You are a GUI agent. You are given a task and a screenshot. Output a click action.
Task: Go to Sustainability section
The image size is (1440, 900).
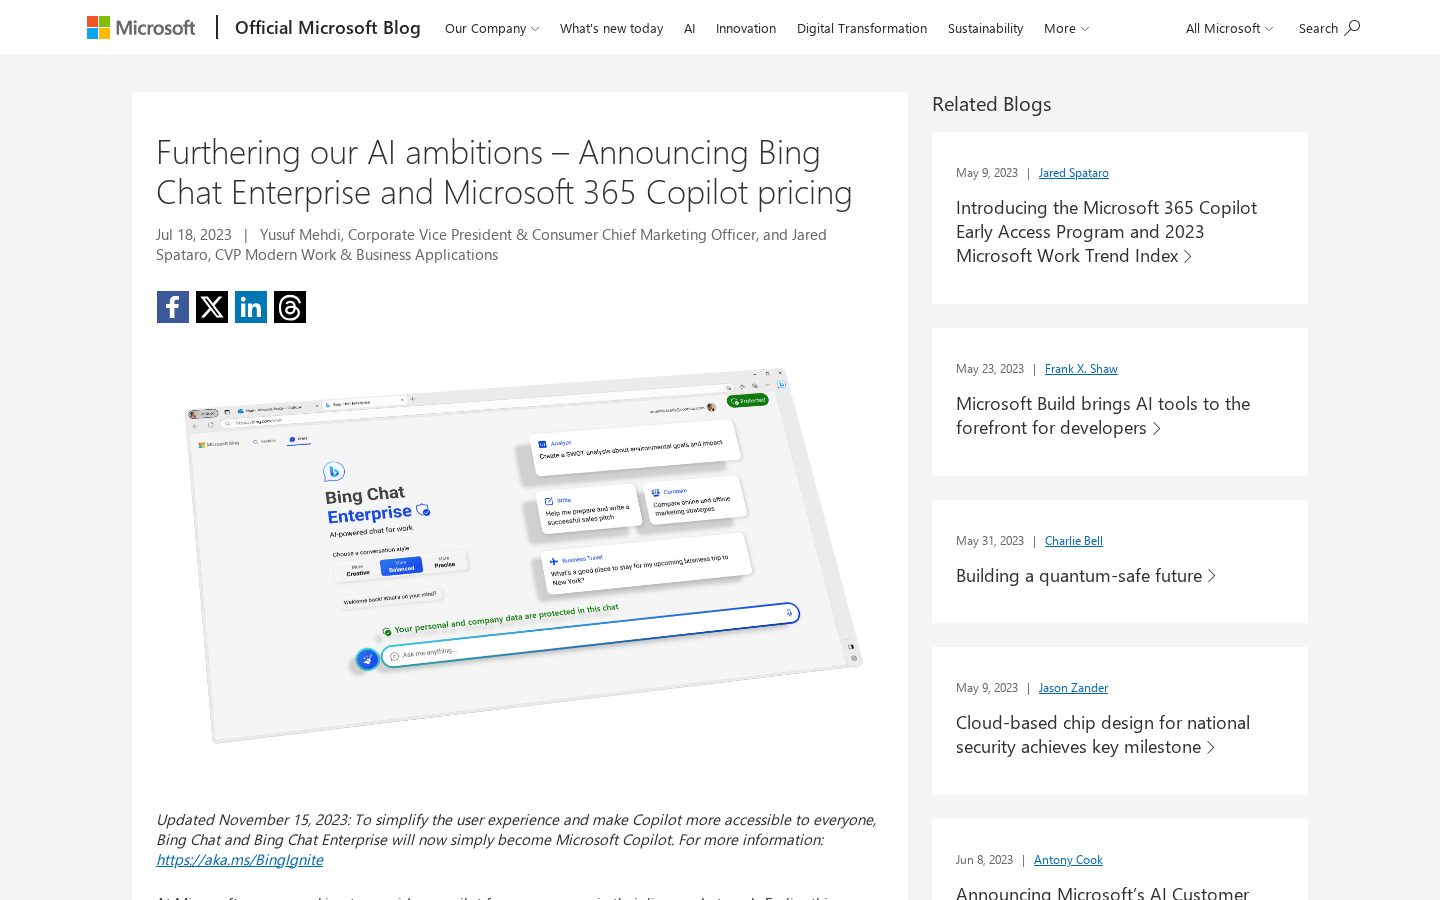985,28
